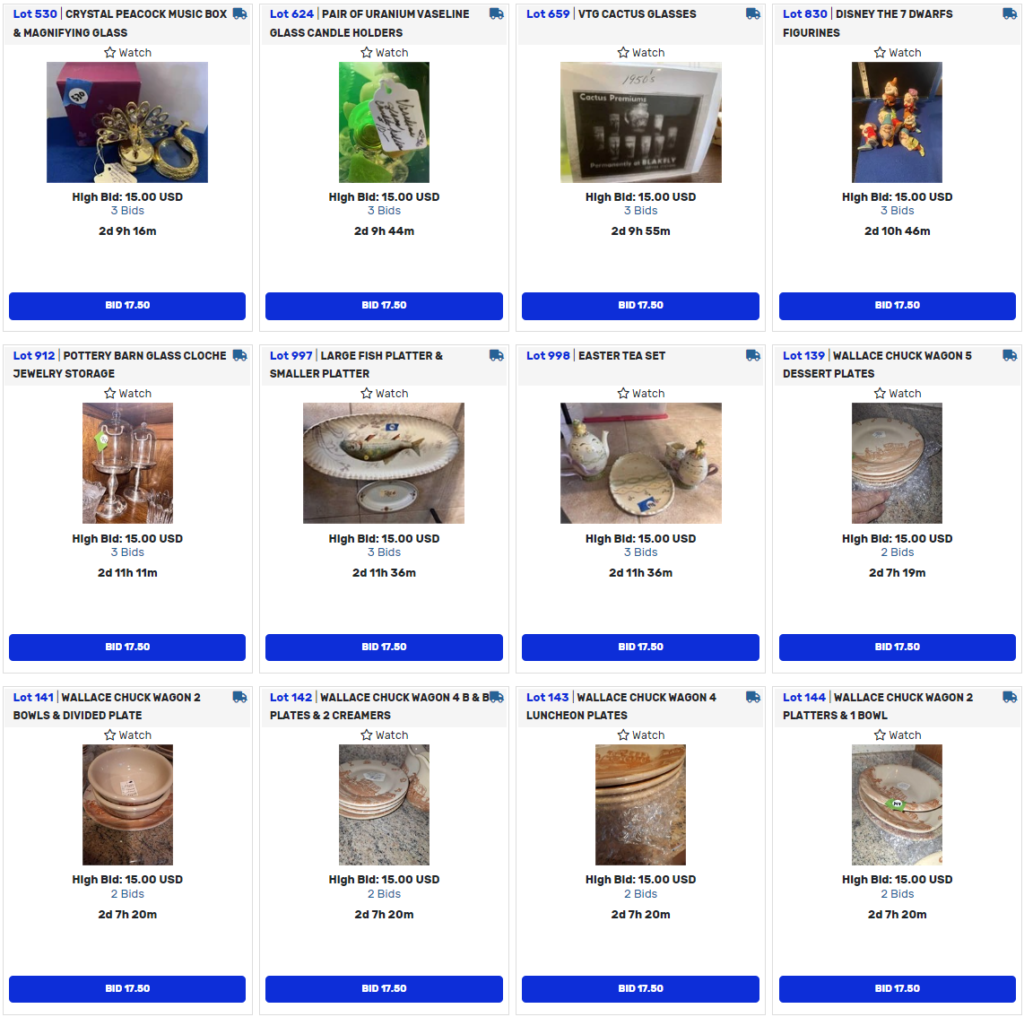This screenshot has height=1017, width=1024.
Task: Open the Wallace Chuck Wagon dessert plates photo
Action: (x=897, y=463)
